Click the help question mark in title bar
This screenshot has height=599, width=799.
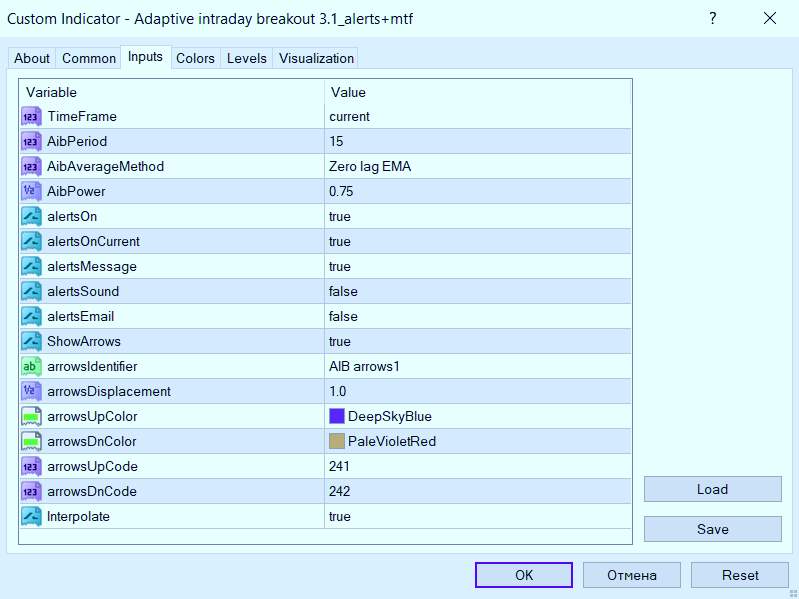713,19
